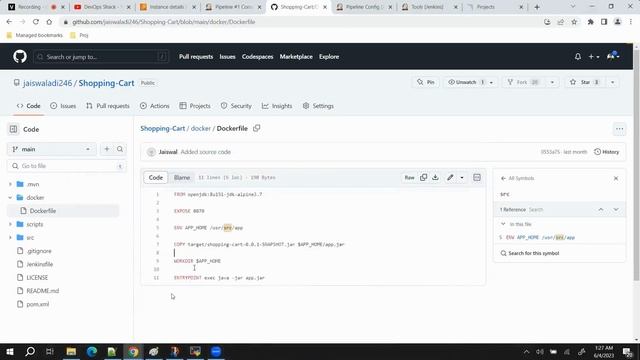Open Codespaces in the top navigation
The image size is (640, 360).
click(257, 57)
